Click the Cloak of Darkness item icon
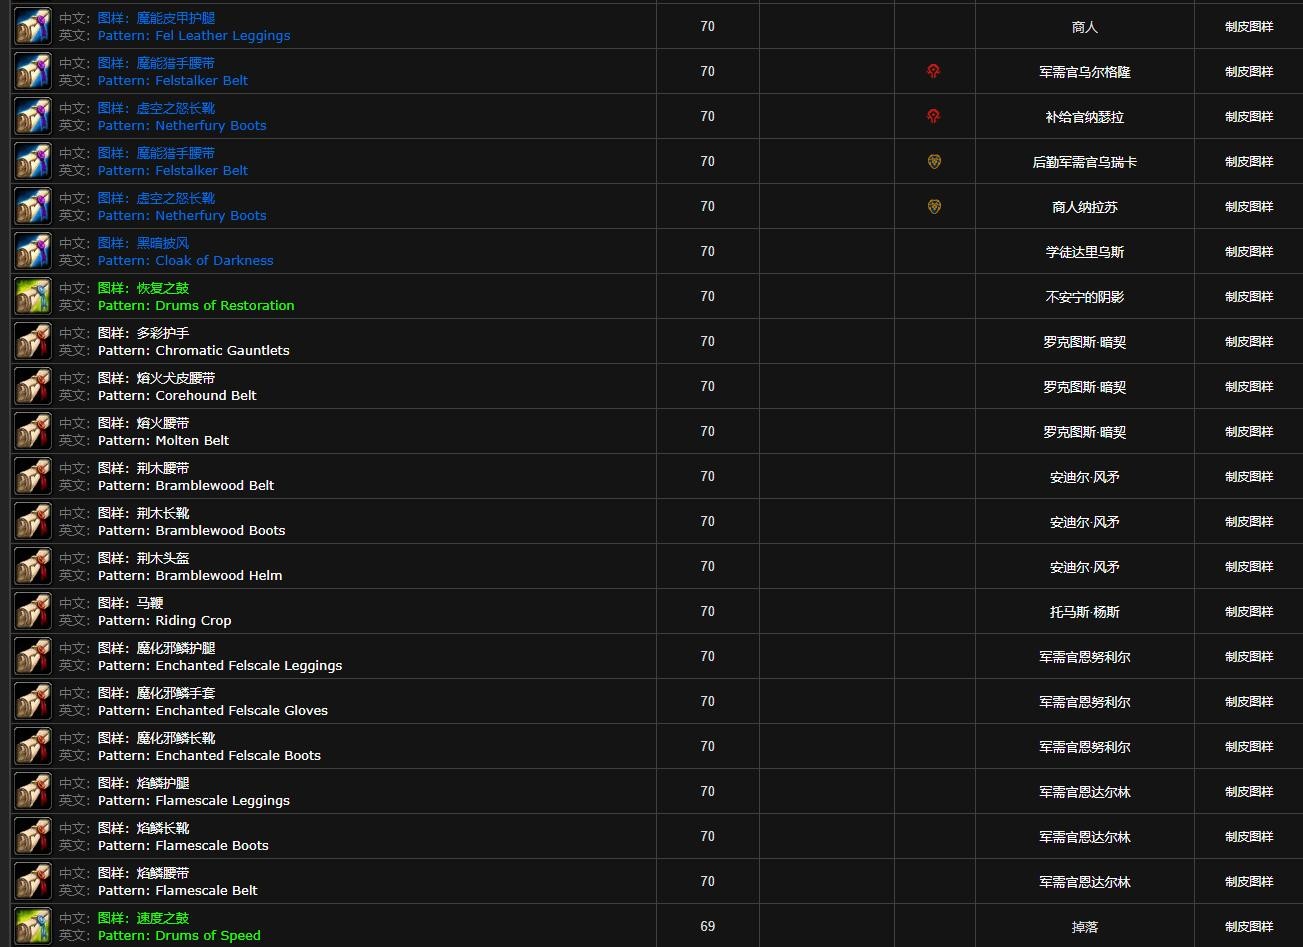 (x=33, y=252)
